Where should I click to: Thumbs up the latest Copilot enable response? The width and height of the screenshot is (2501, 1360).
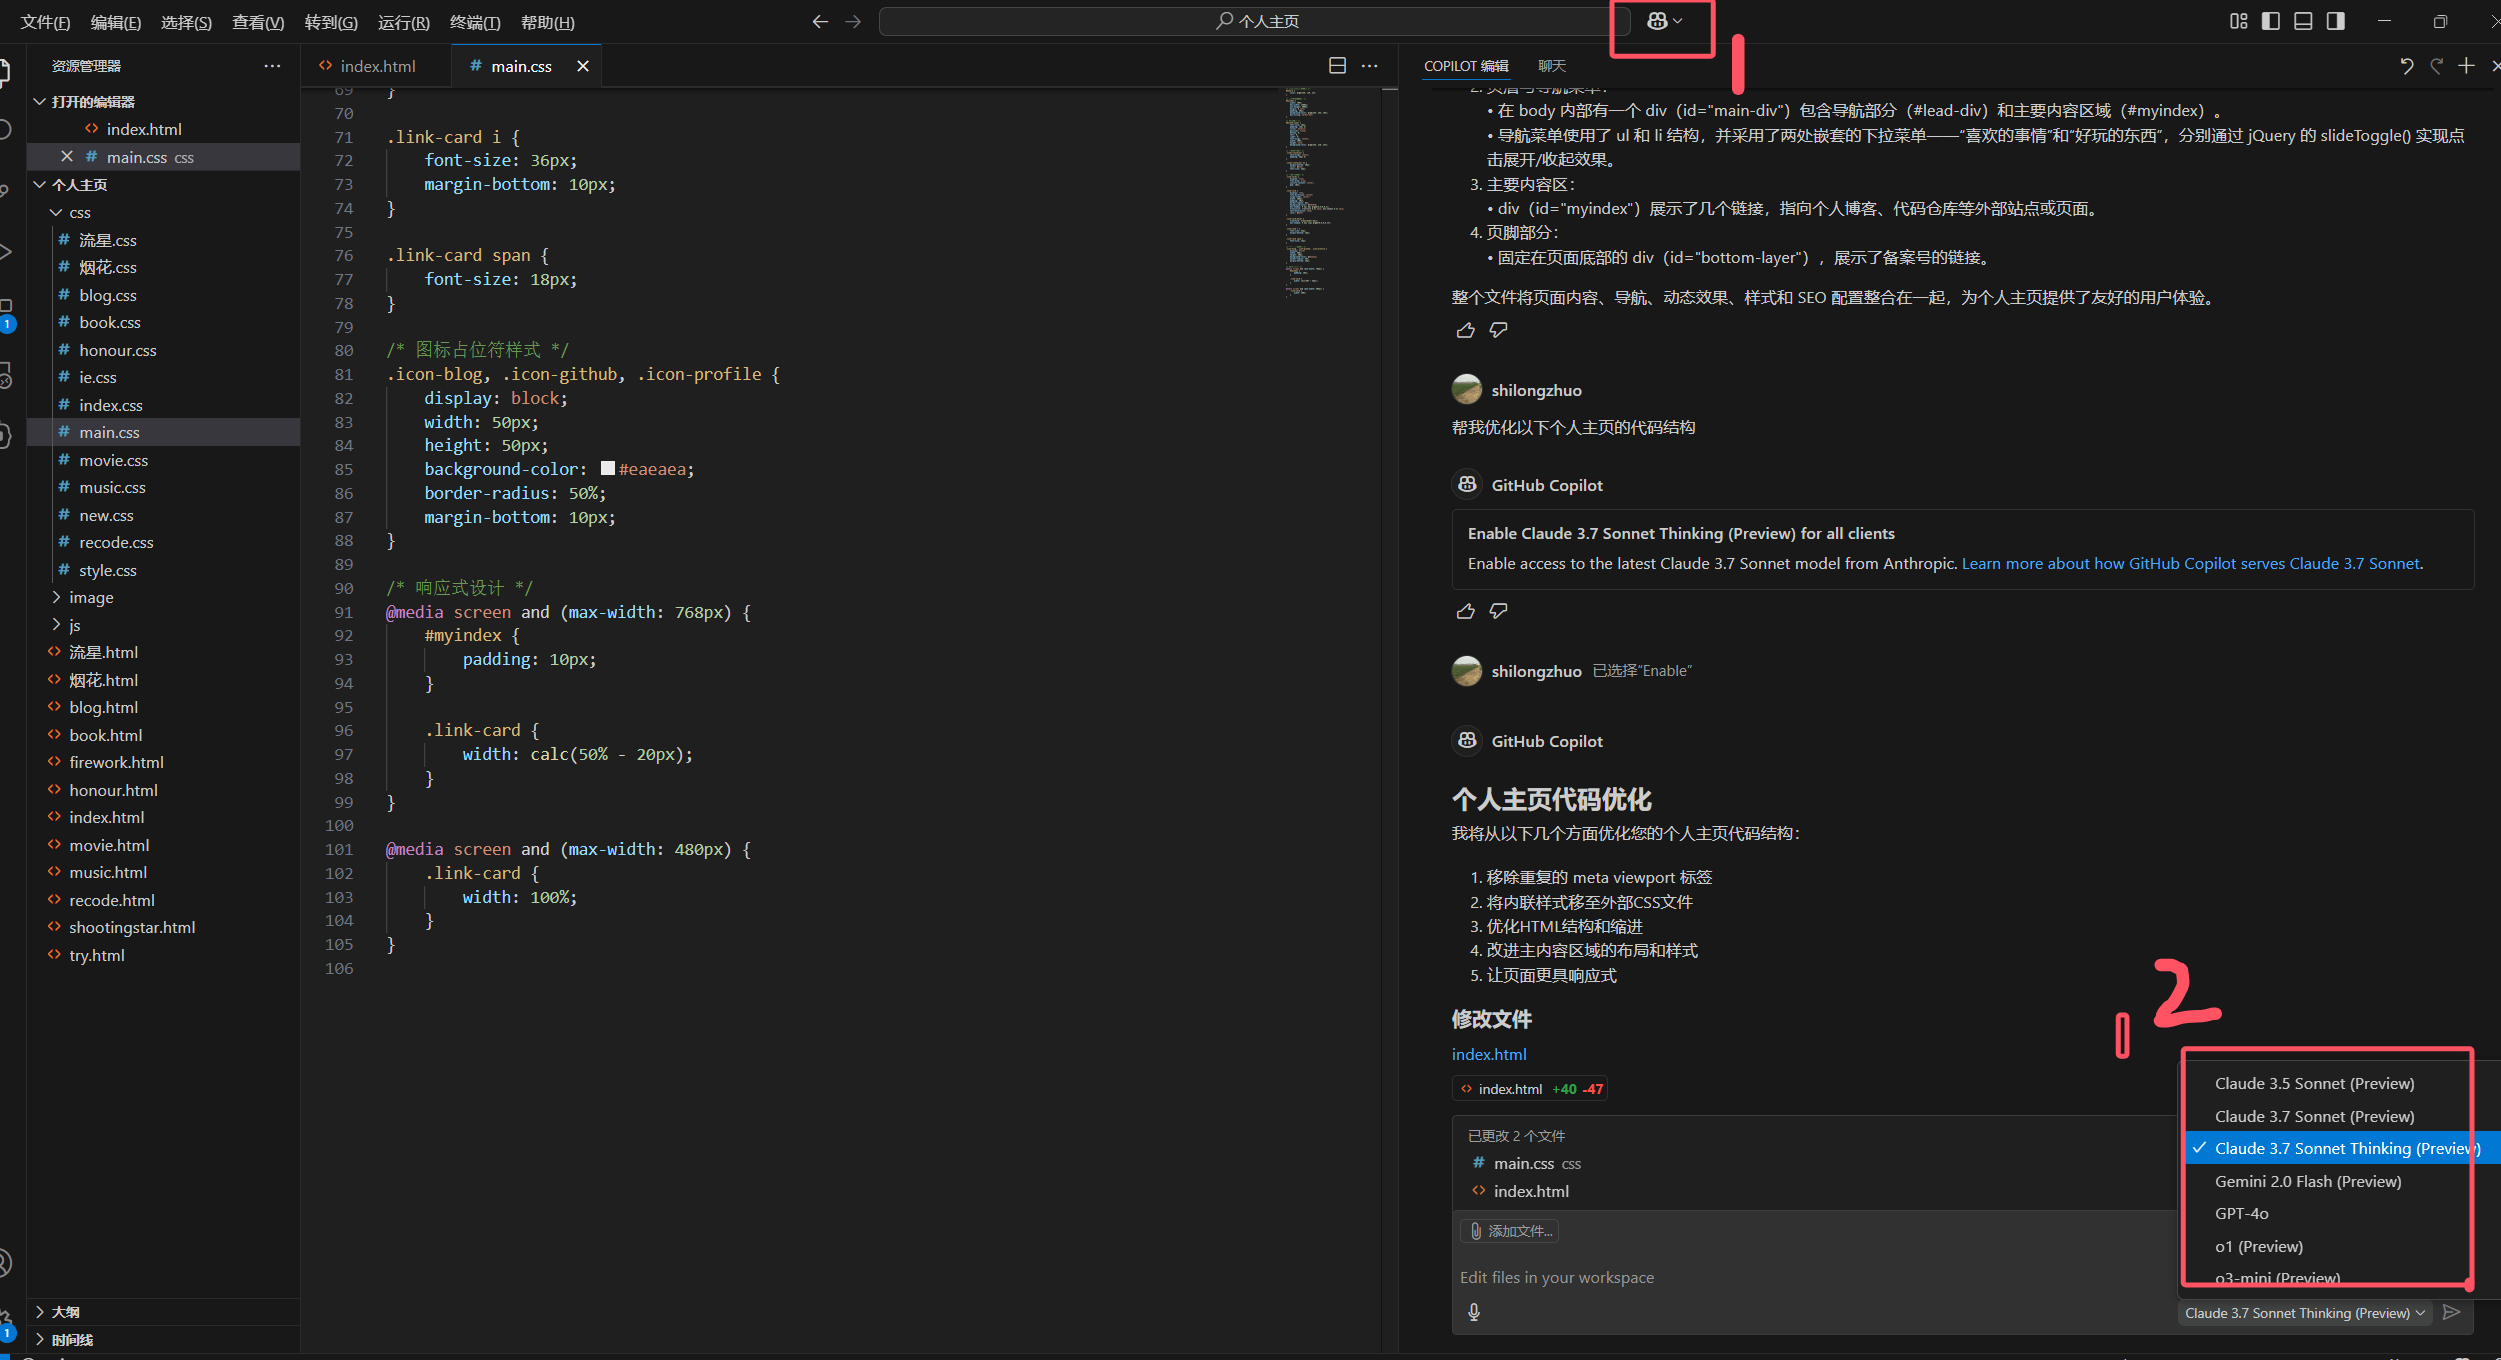(1465, 611)
